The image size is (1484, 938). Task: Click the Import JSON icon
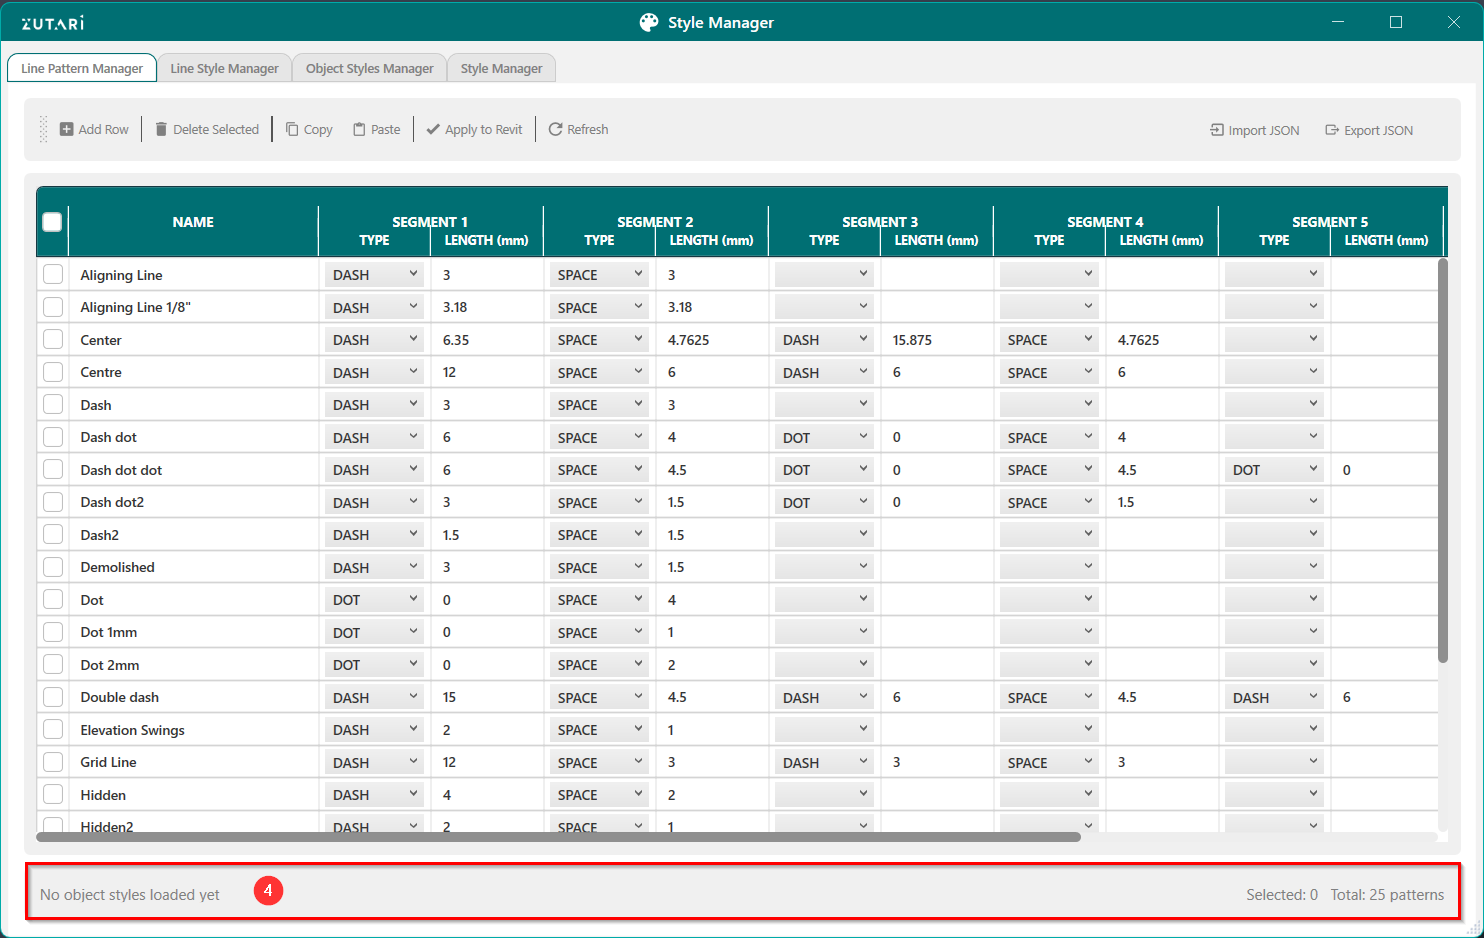(x=1217, y=130)
